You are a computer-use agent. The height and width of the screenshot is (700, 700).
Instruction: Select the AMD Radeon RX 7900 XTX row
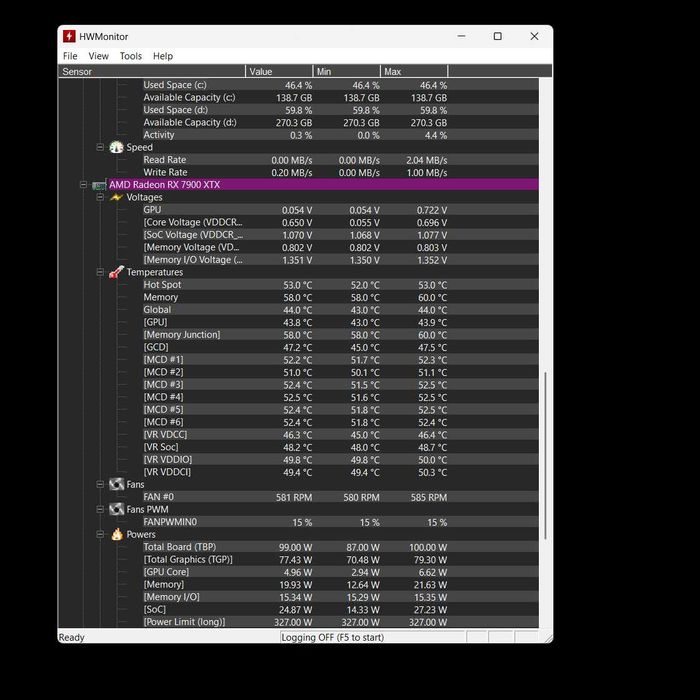pos(323,184)
